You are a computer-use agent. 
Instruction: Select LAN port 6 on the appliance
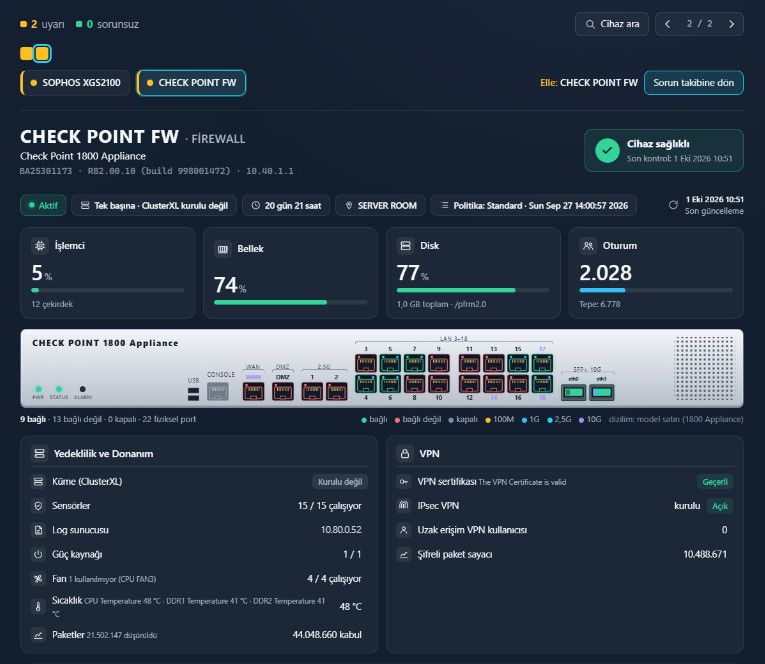tap(390, 383)
